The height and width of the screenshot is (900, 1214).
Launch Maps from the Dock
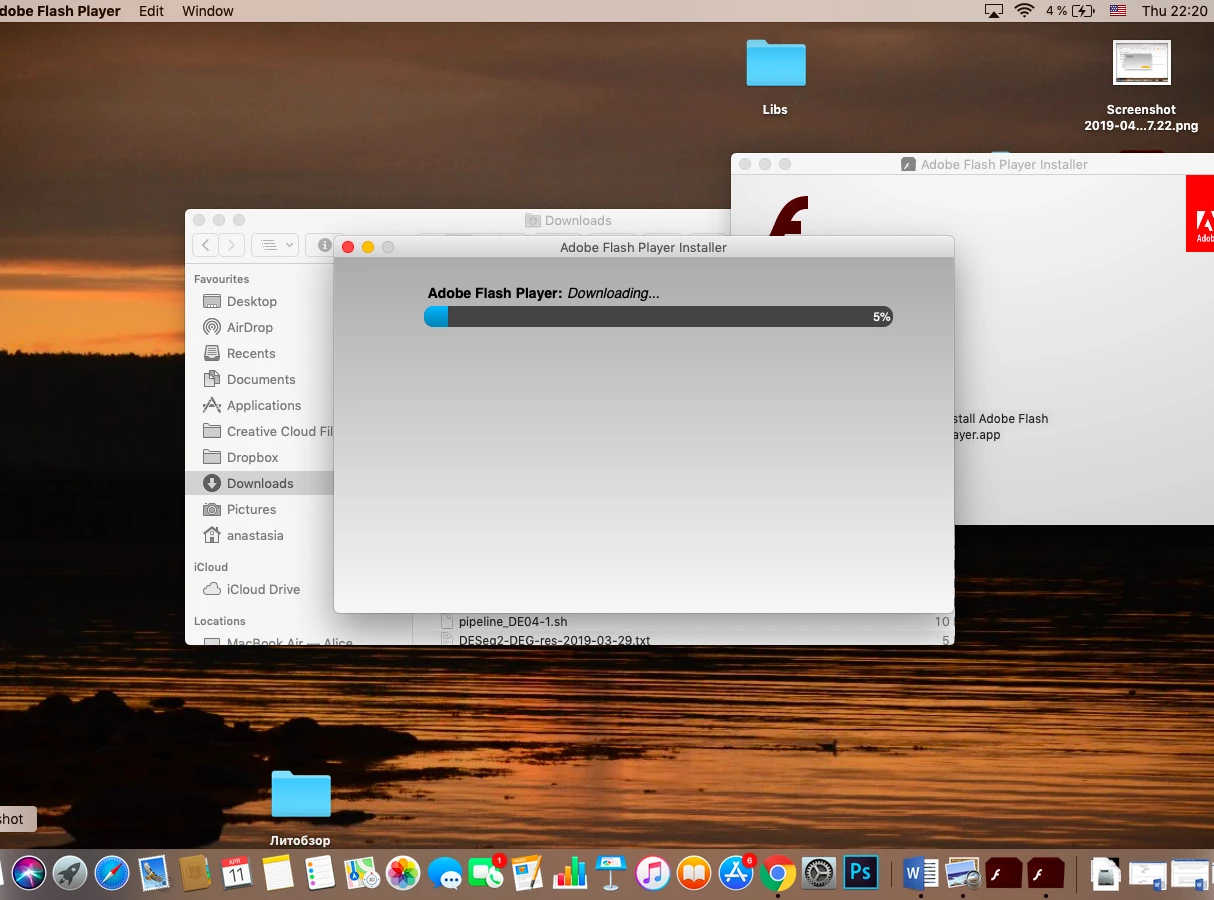[x=361, y=873]
